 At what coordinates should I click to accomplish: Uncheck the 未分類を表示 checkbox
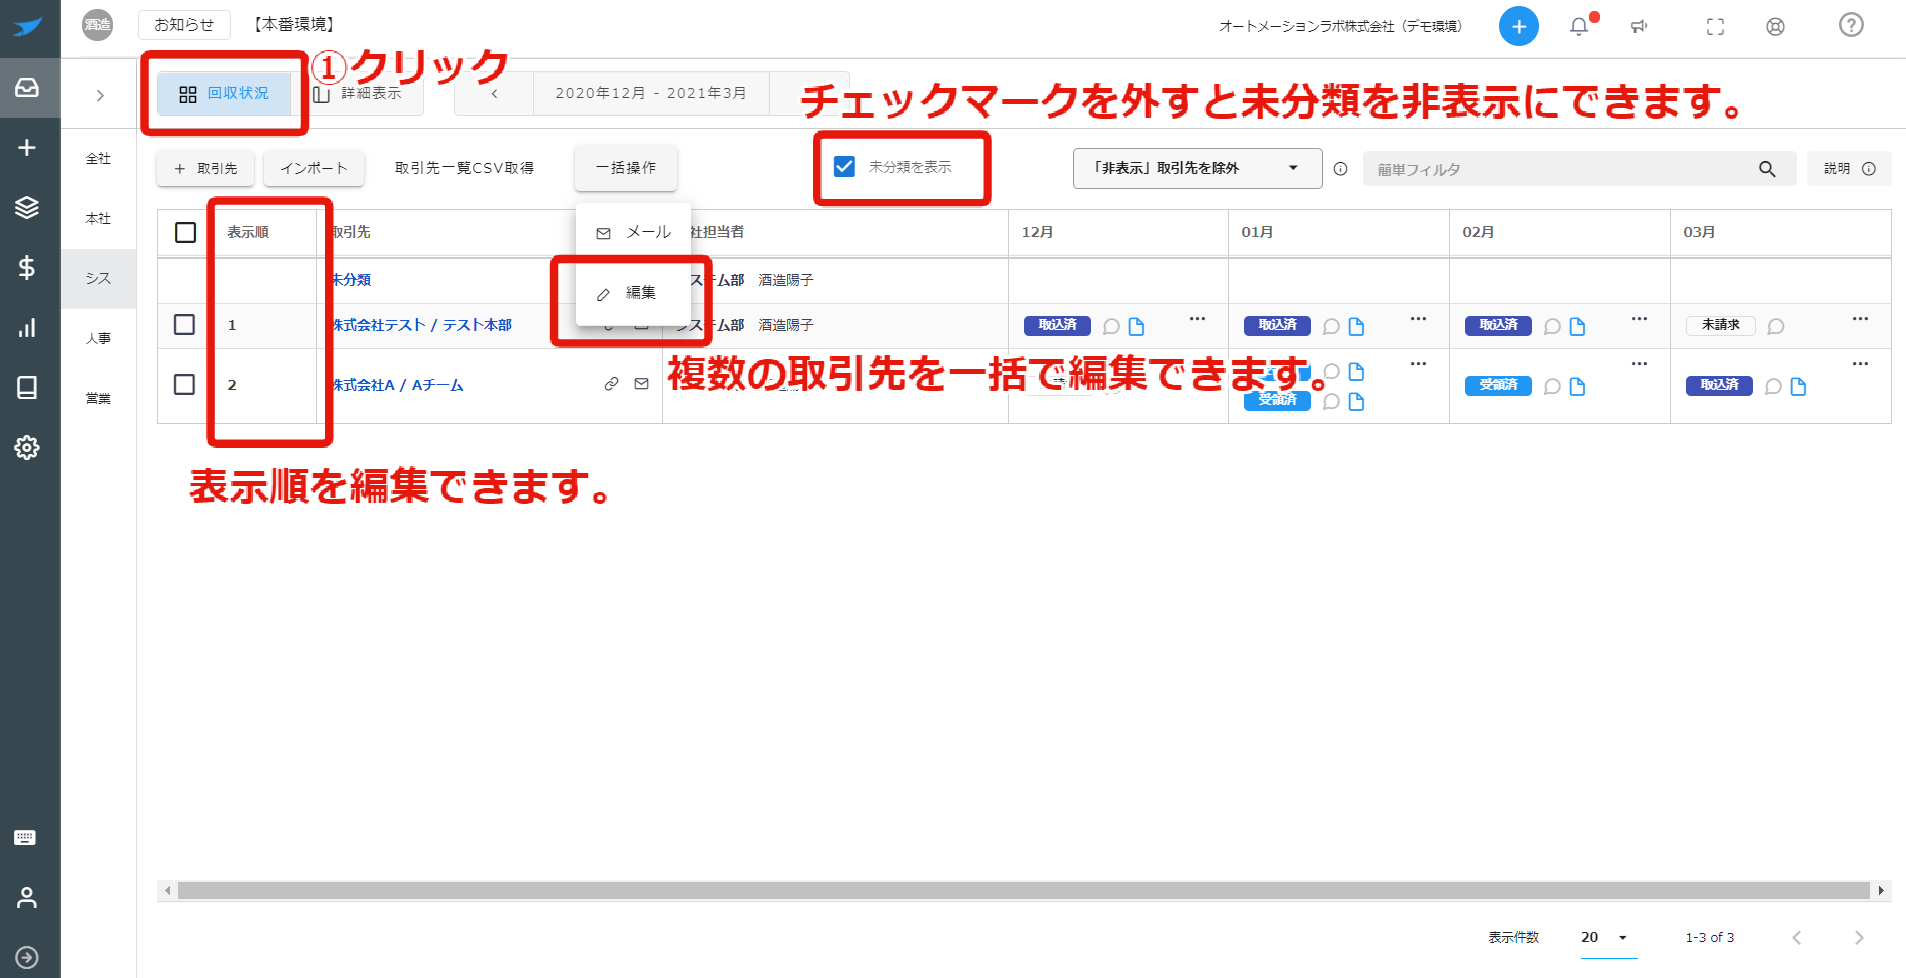click(x=844, y=167)
